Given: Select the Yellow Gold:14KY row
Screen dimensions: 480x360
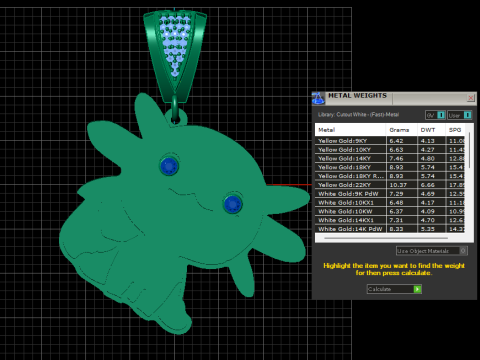Looking at the screenshot, I should coord(390,158).
